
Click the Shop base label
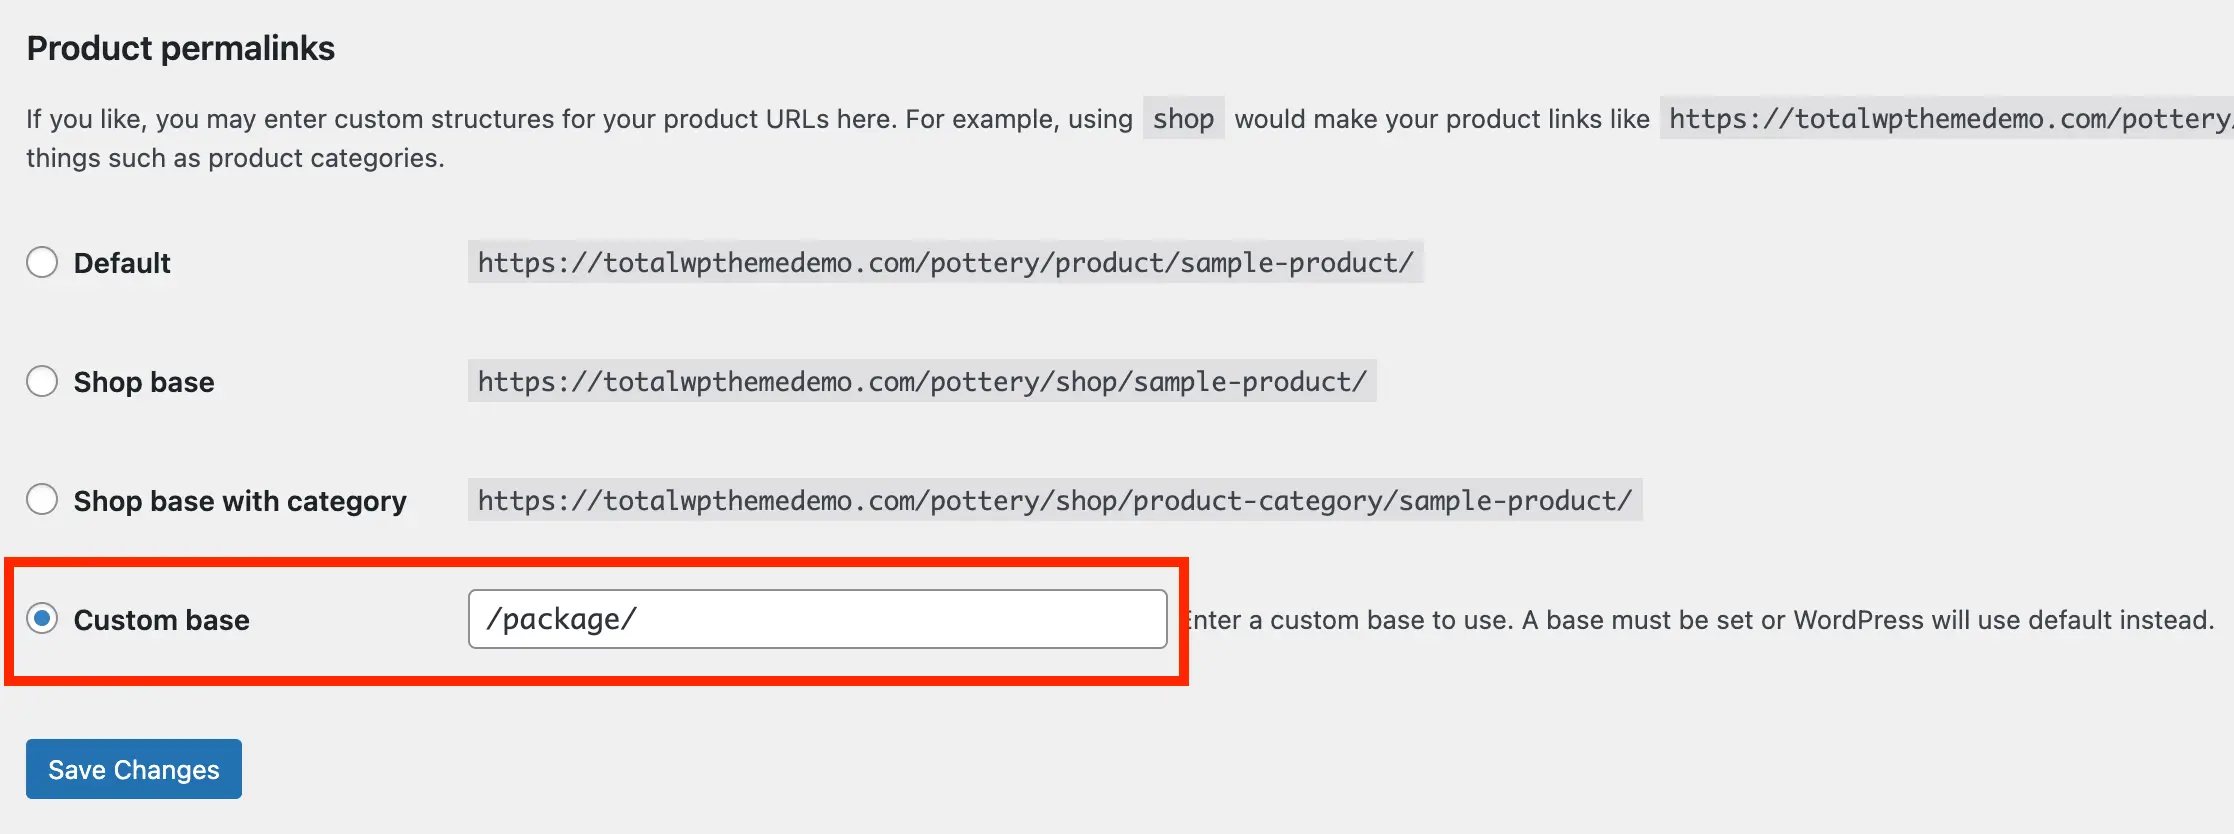[x=143, y=381]
